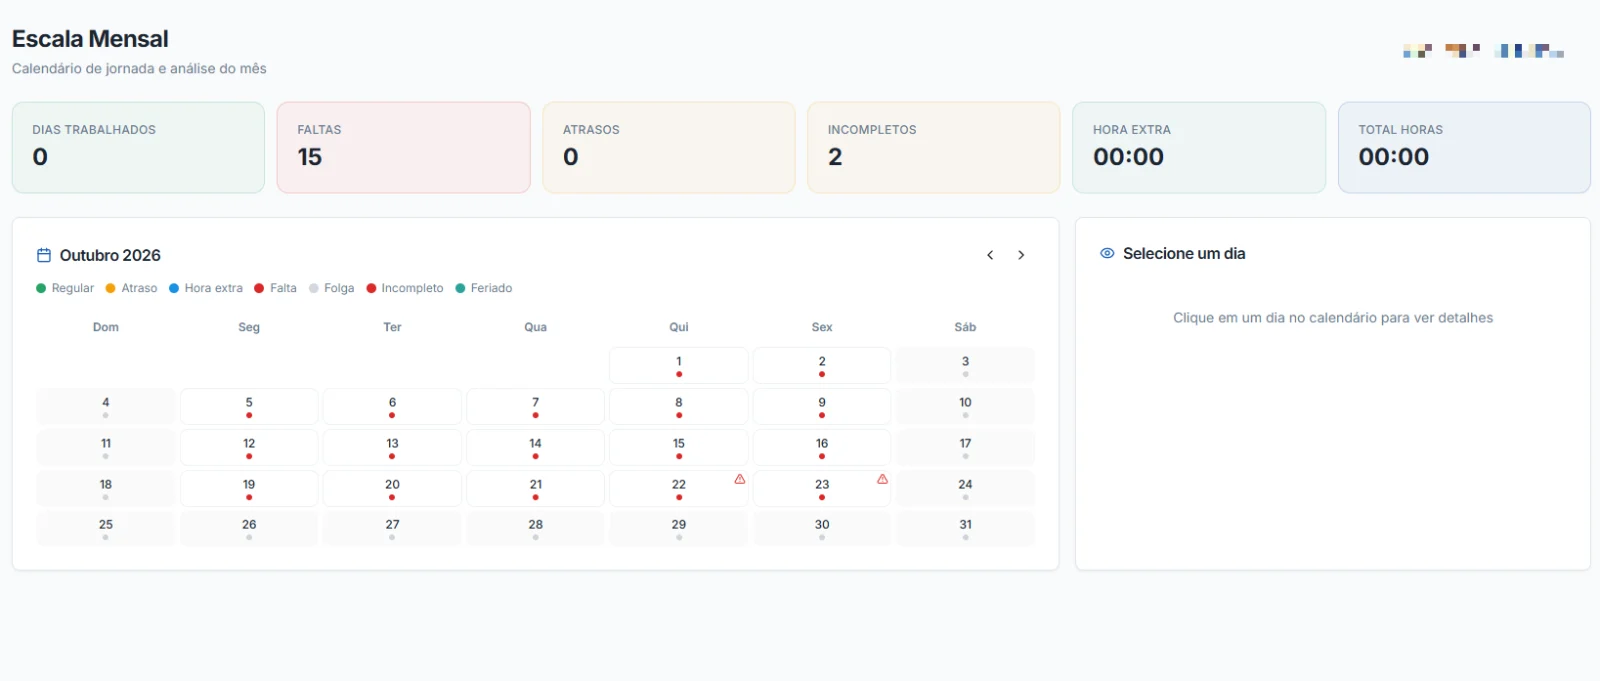Open the incomplete day 22 cell
1600x681 pixels.
point(679,488)
